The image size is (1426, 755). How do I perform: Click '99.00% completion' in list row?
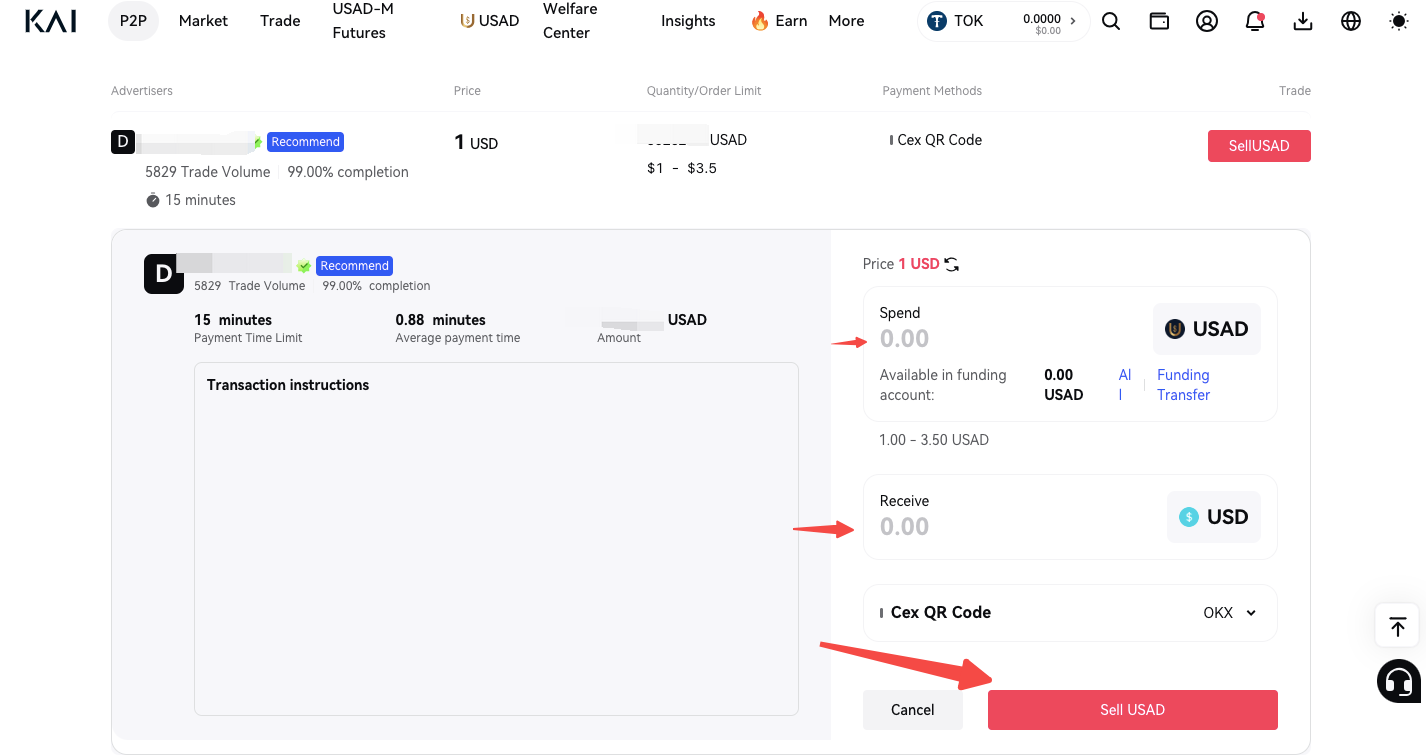348,172
